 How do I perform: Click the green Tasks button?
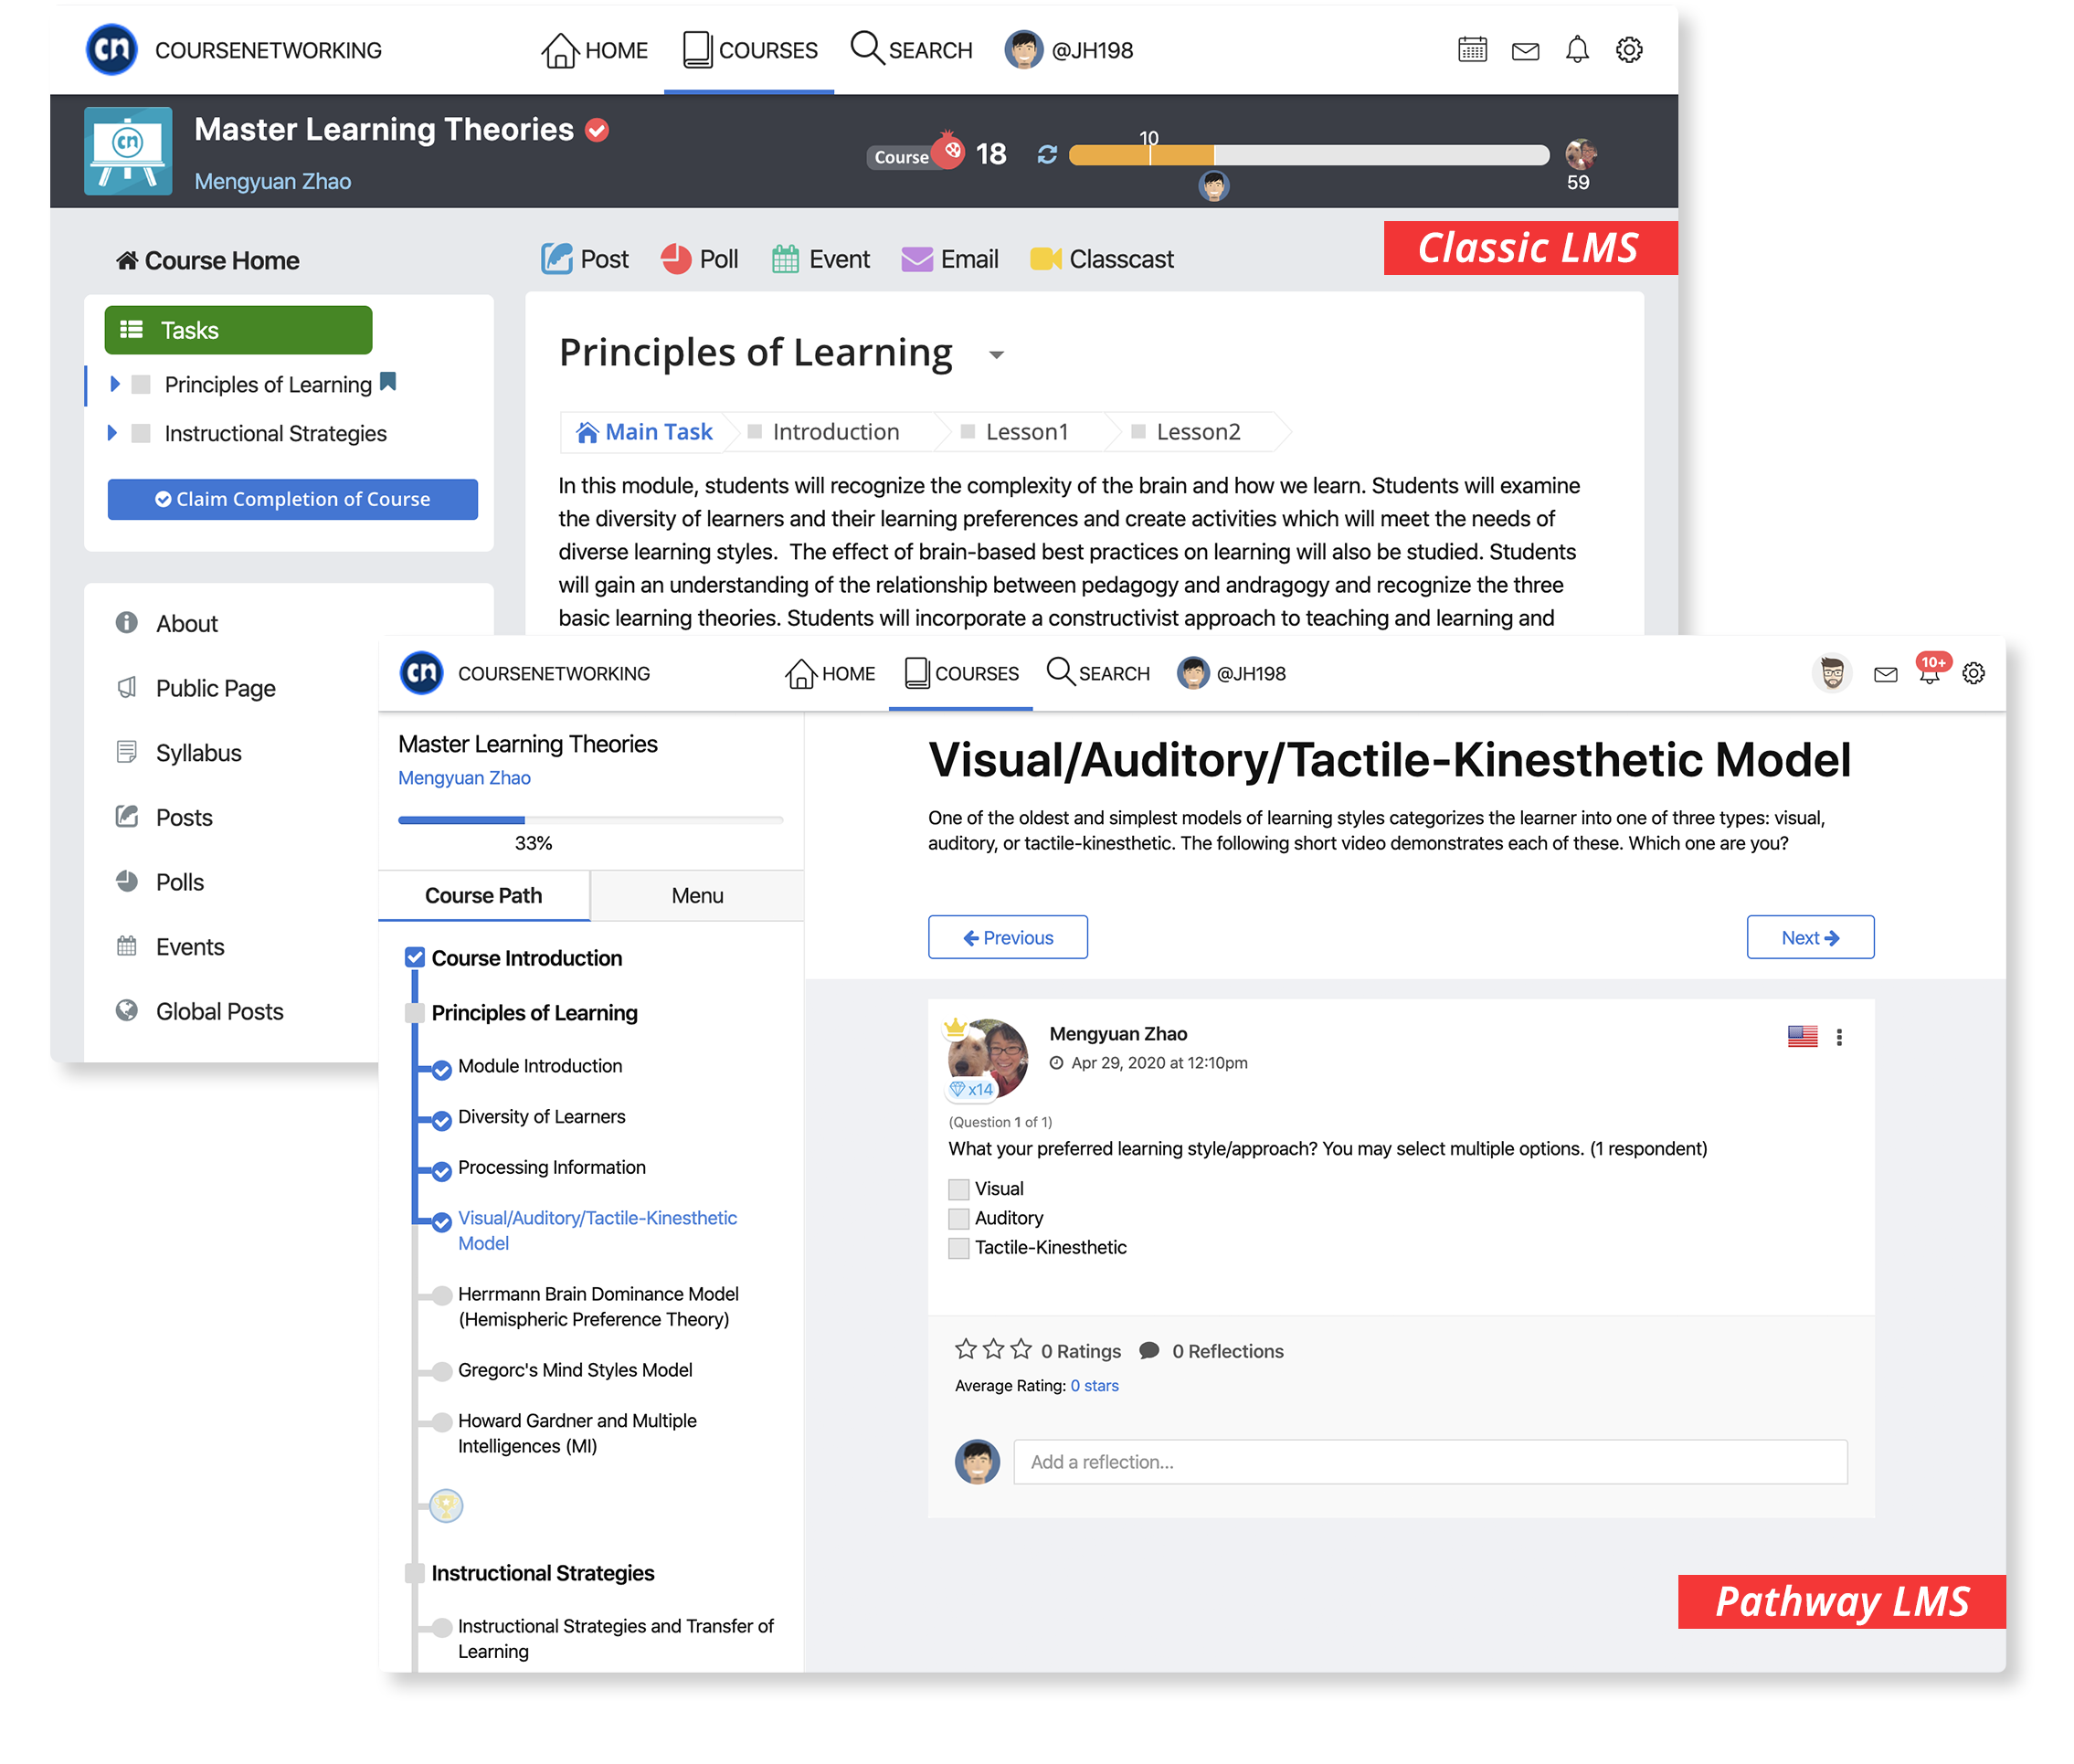tap(238, 330)
